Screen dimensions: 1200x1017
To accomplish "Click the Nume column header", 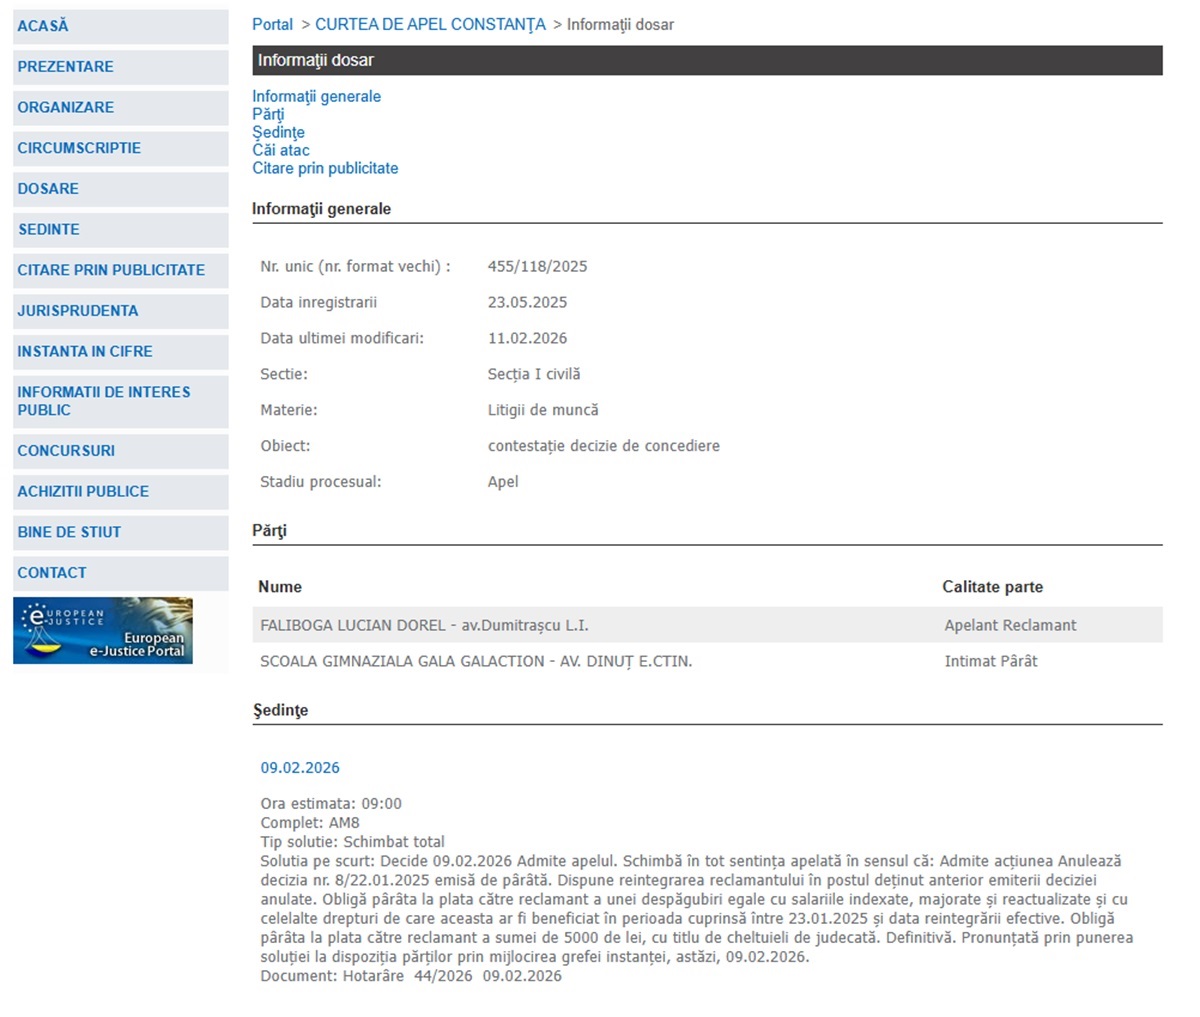I will pyautogui.click(x=280, y=587).
